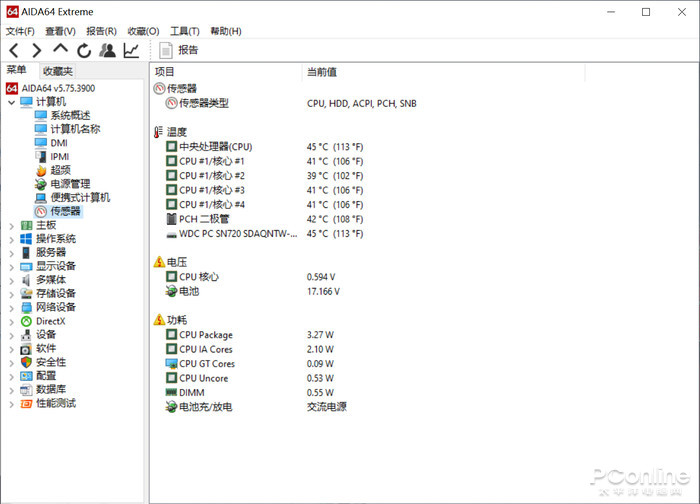This screenshot has width=700, height=504.
Task: Expand the 网络设备 node
Action: pos(12,308)
